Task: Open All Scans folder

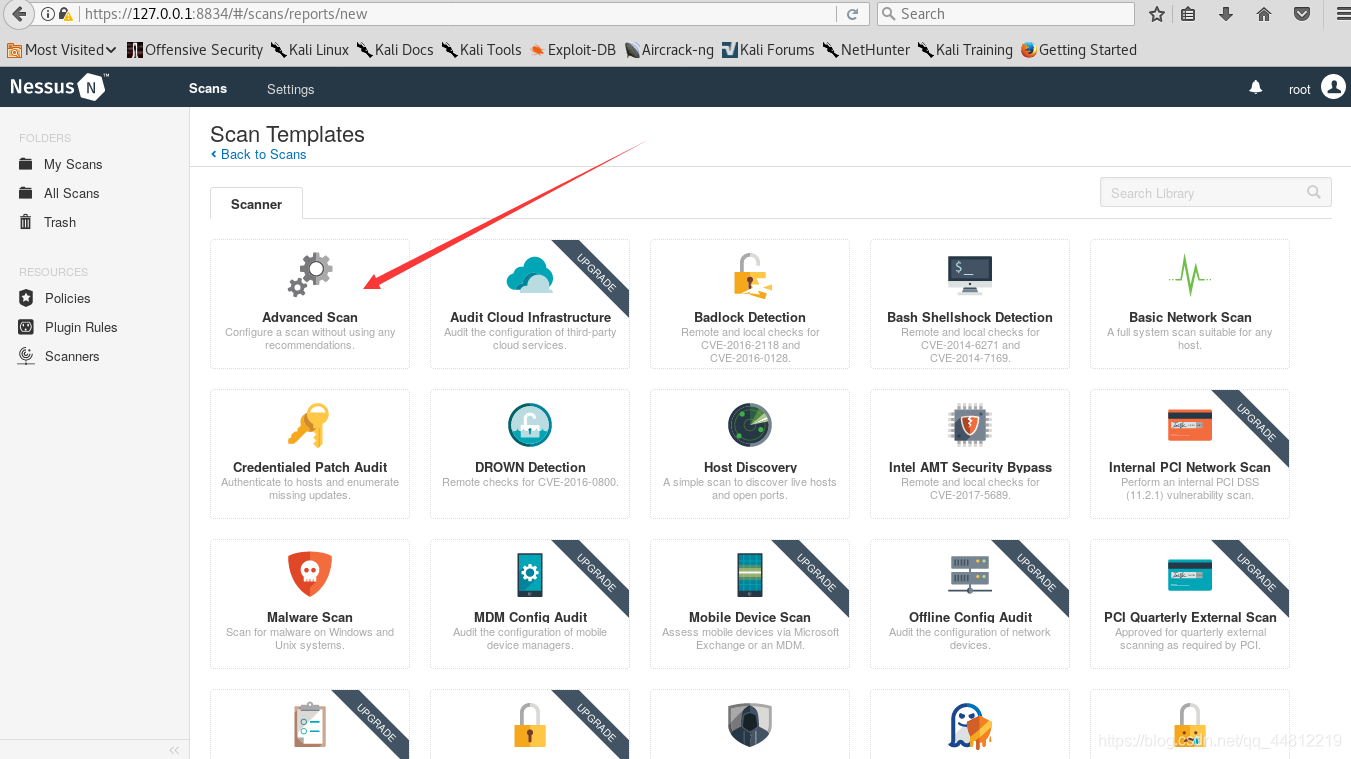Action: point(71,193)
